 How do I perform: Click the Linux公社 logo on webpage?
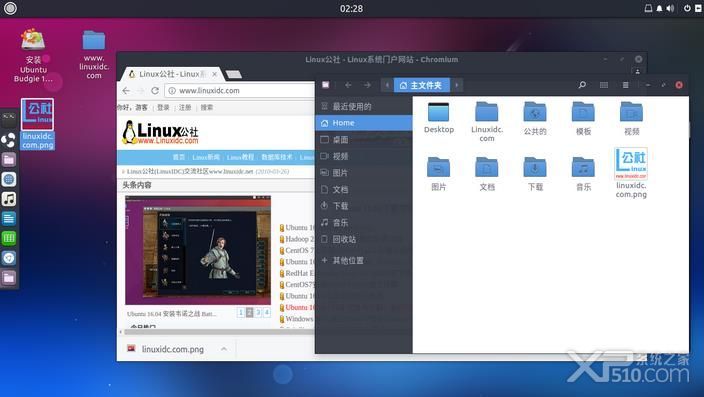(x=160, y=132)
